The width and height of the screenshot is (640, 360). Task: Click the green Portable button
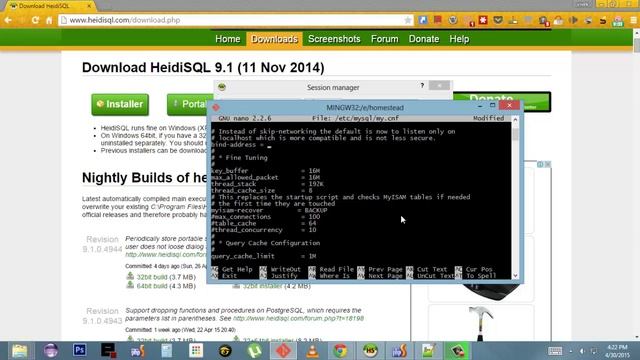190,104
